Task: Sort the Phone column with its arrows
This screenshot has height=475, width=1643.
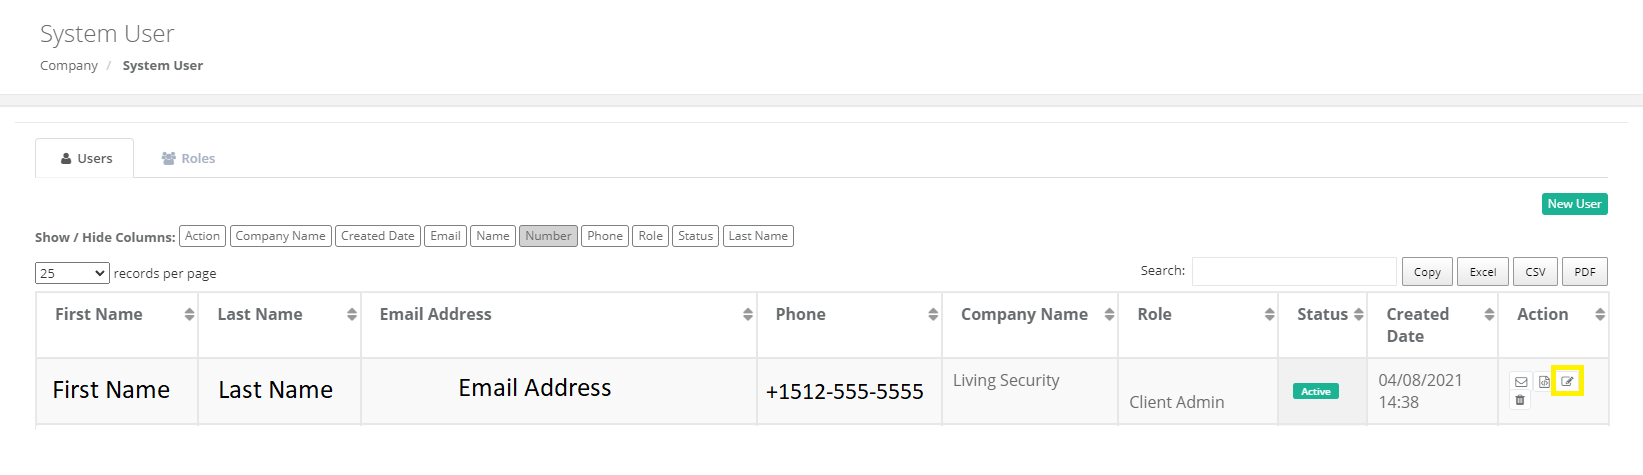Action: tap(933, 314)
